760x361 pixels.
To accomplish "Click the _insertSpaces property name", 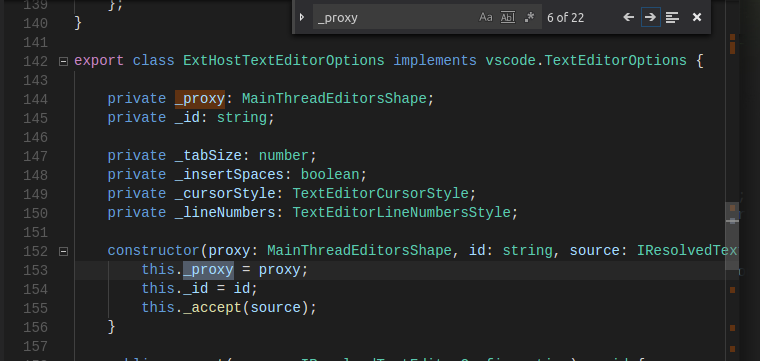I will (229, 175).
